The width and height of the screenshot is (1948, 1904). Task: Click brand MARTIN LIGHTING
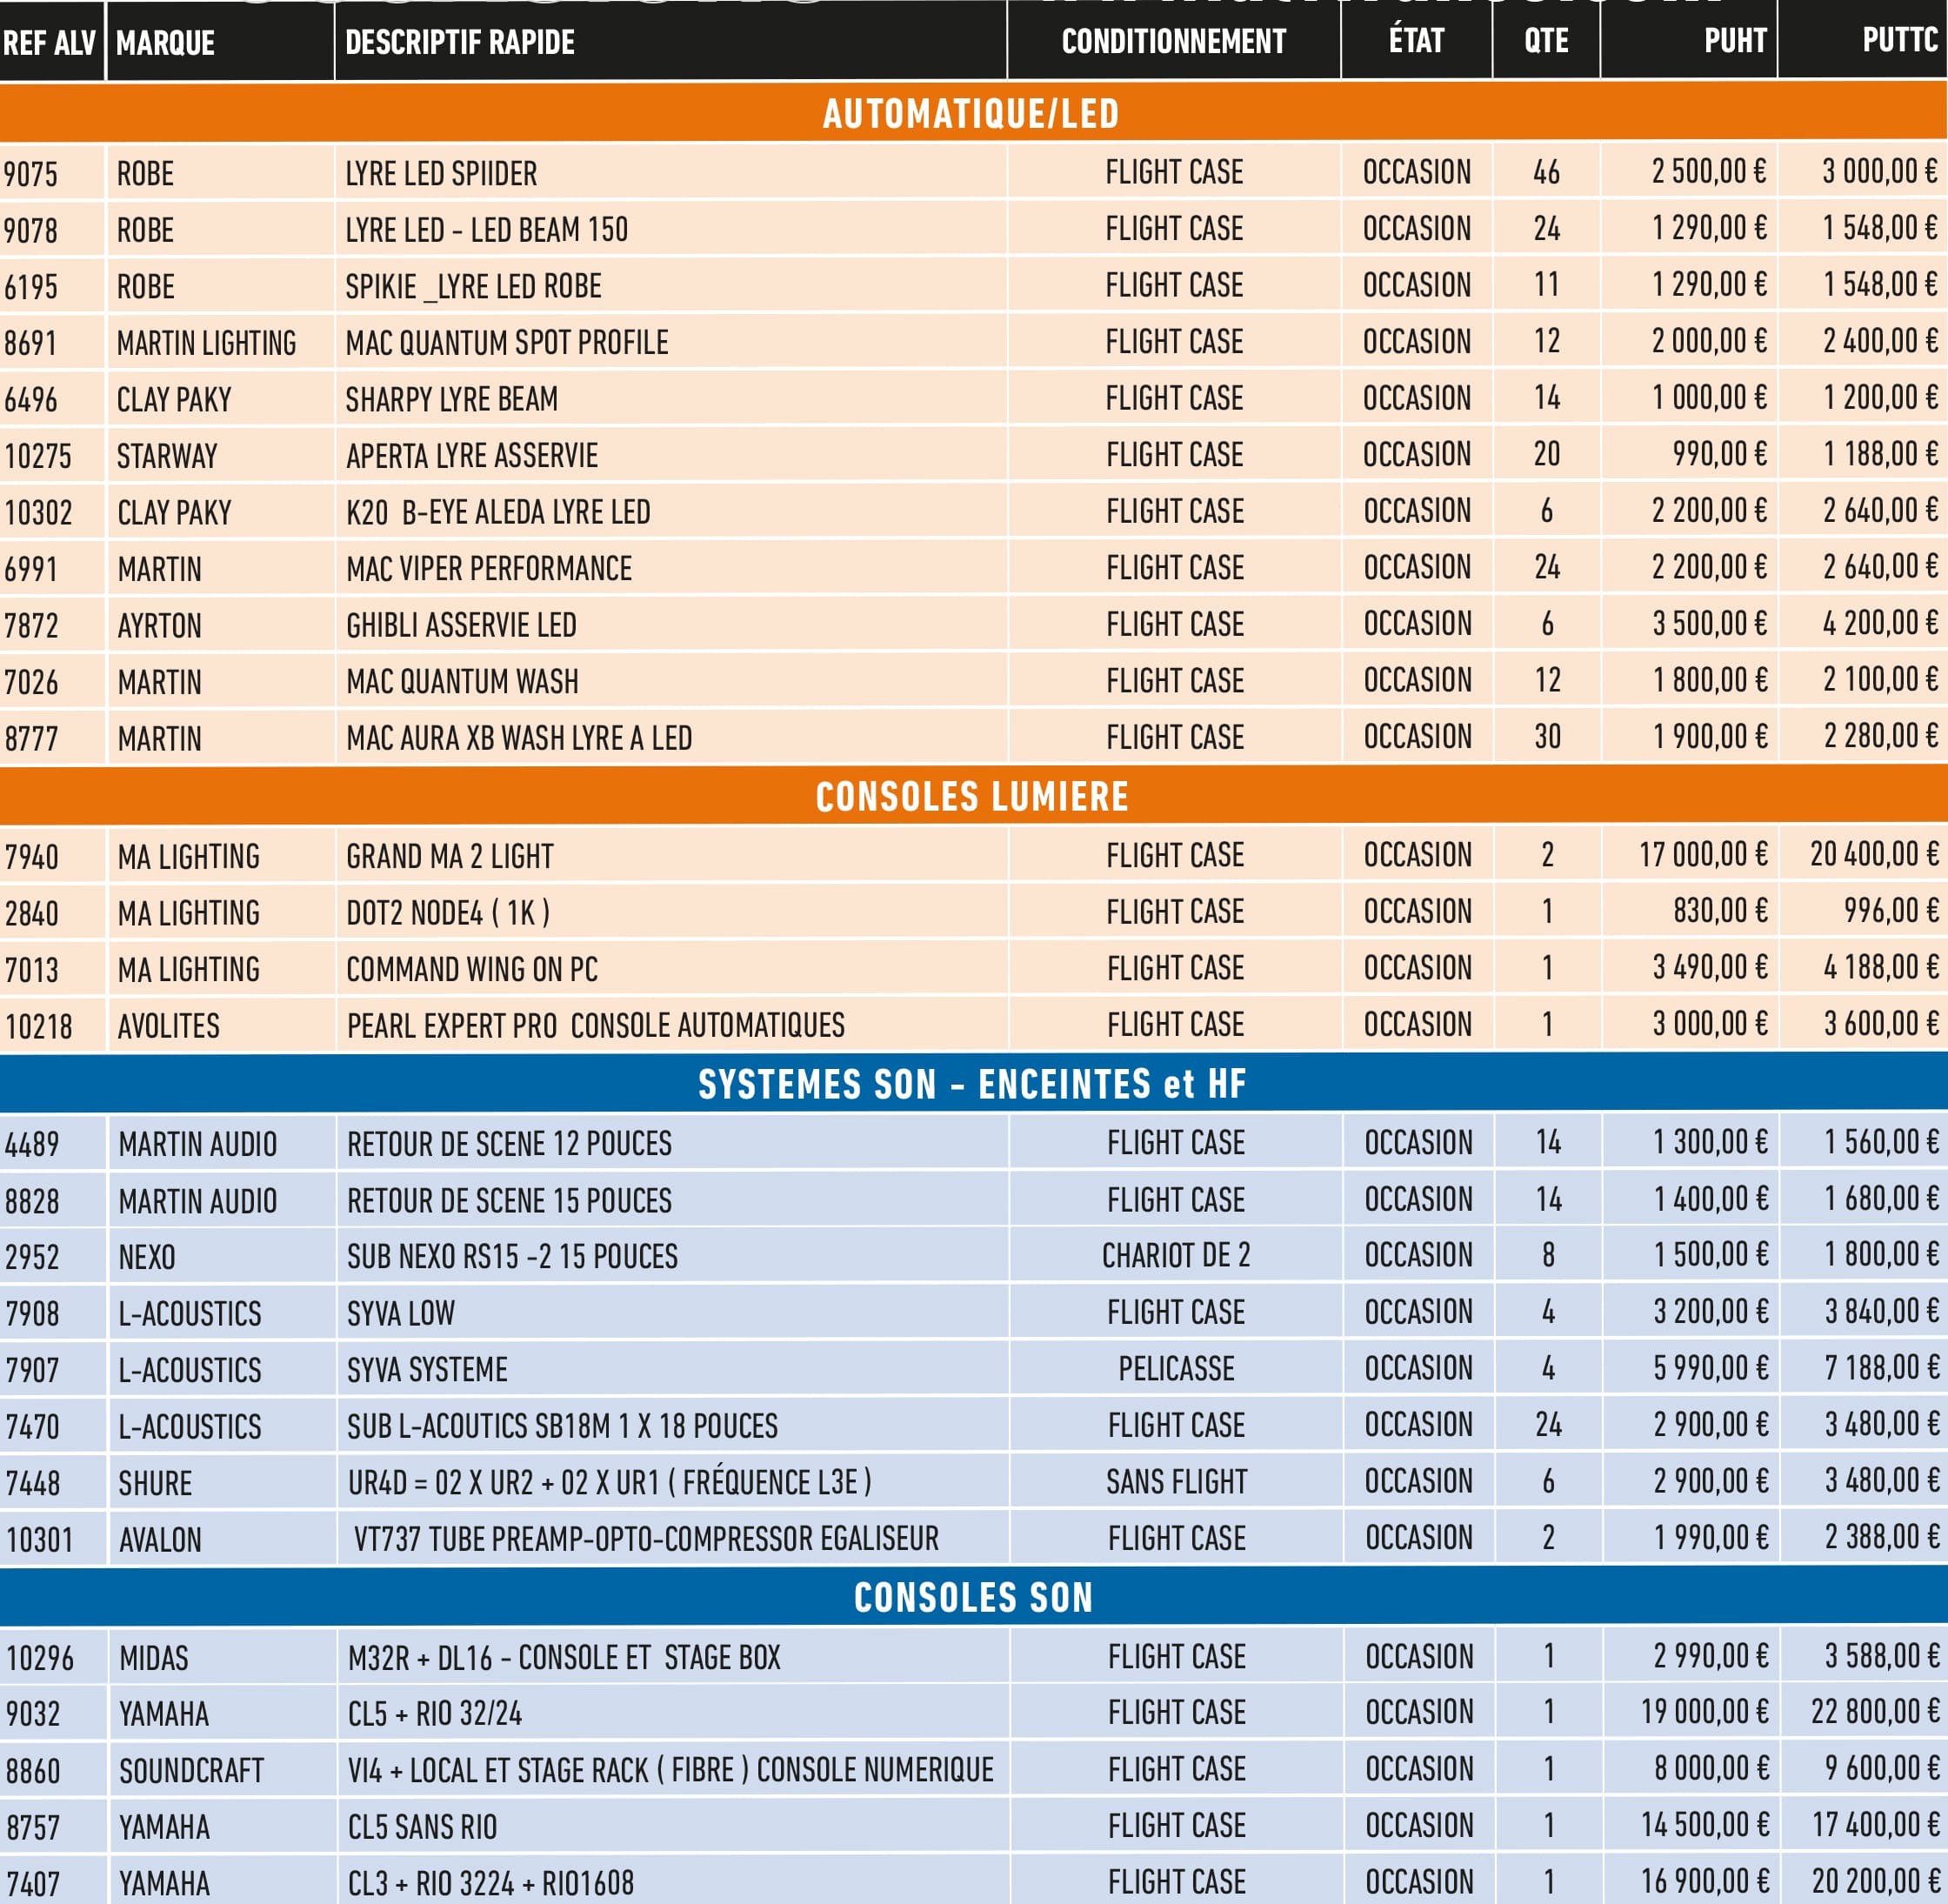[x=207, y=343]
